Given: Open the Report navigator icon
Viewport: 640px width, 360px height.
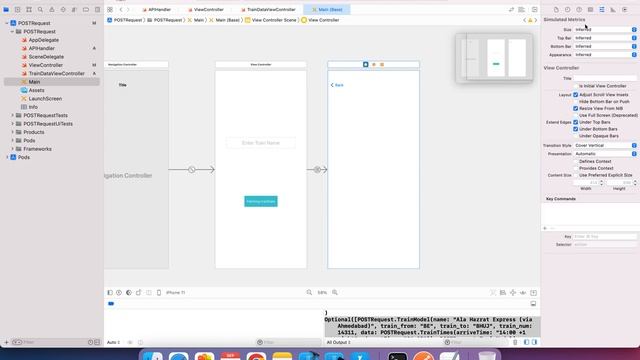Looking at the screenshot, I should click(x=97, y=9).
